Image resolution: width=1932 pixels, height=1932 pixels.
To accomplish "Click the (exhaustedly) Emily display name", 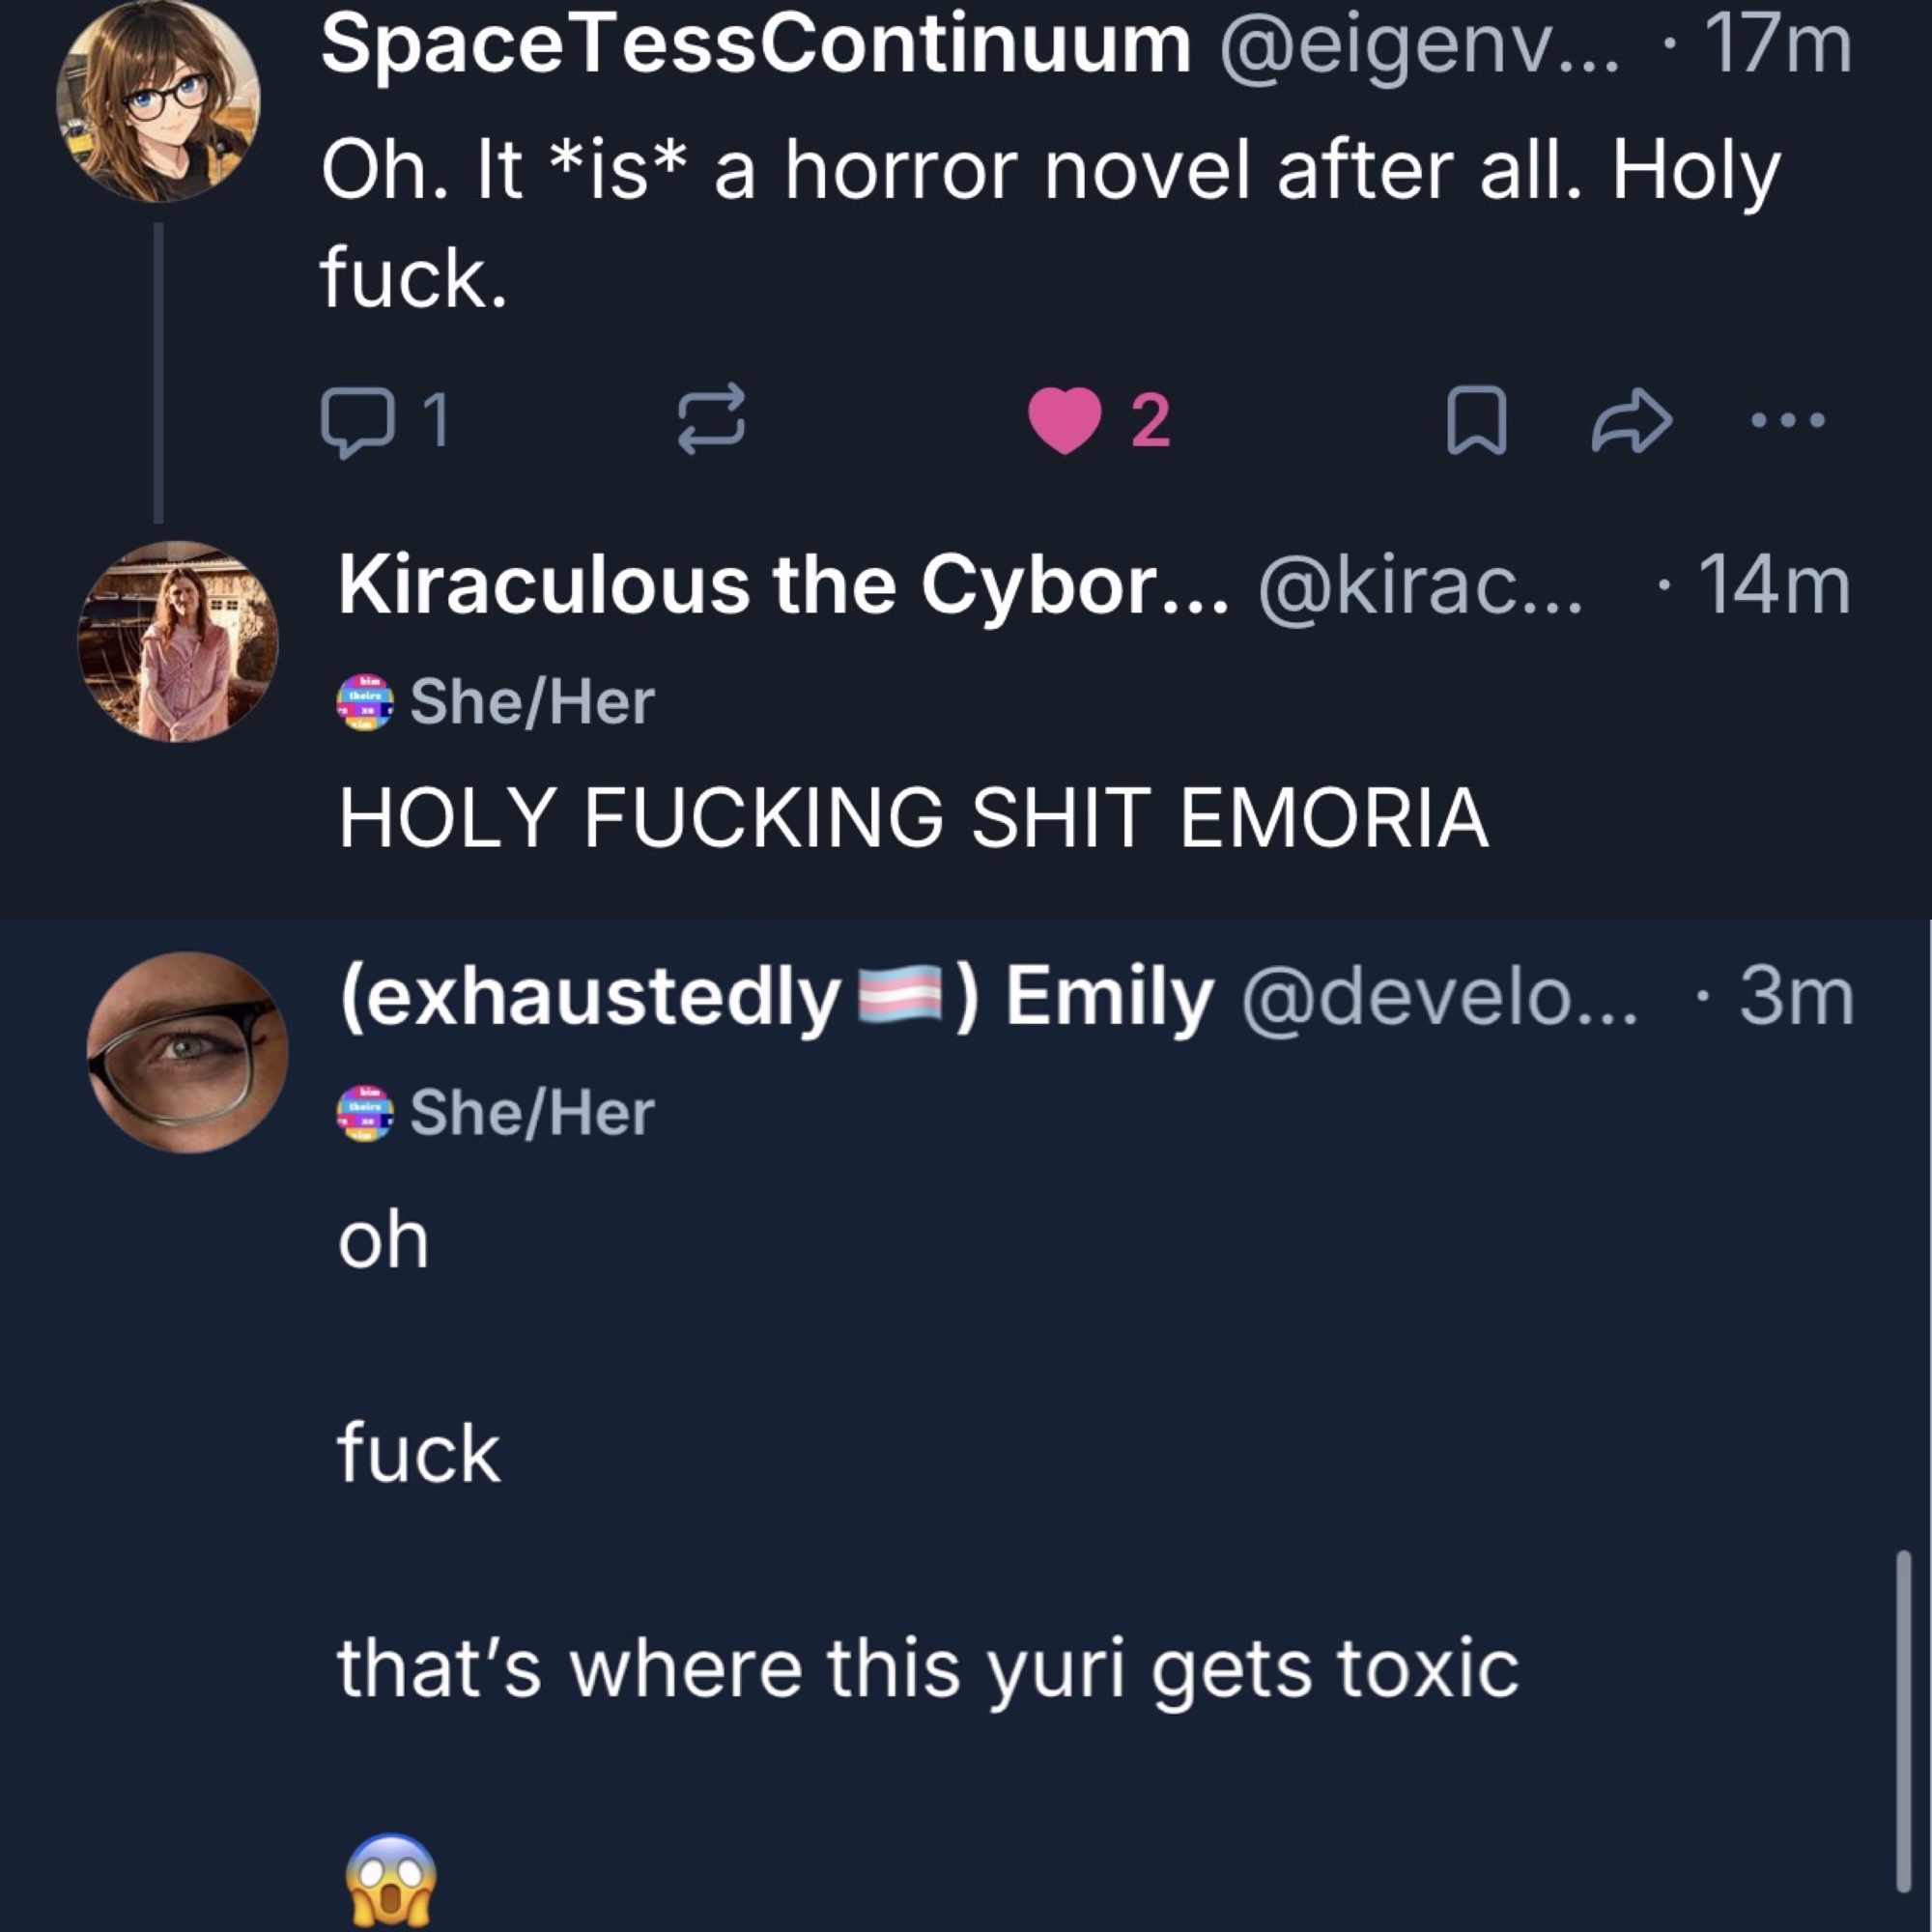I will click(776, 997).
